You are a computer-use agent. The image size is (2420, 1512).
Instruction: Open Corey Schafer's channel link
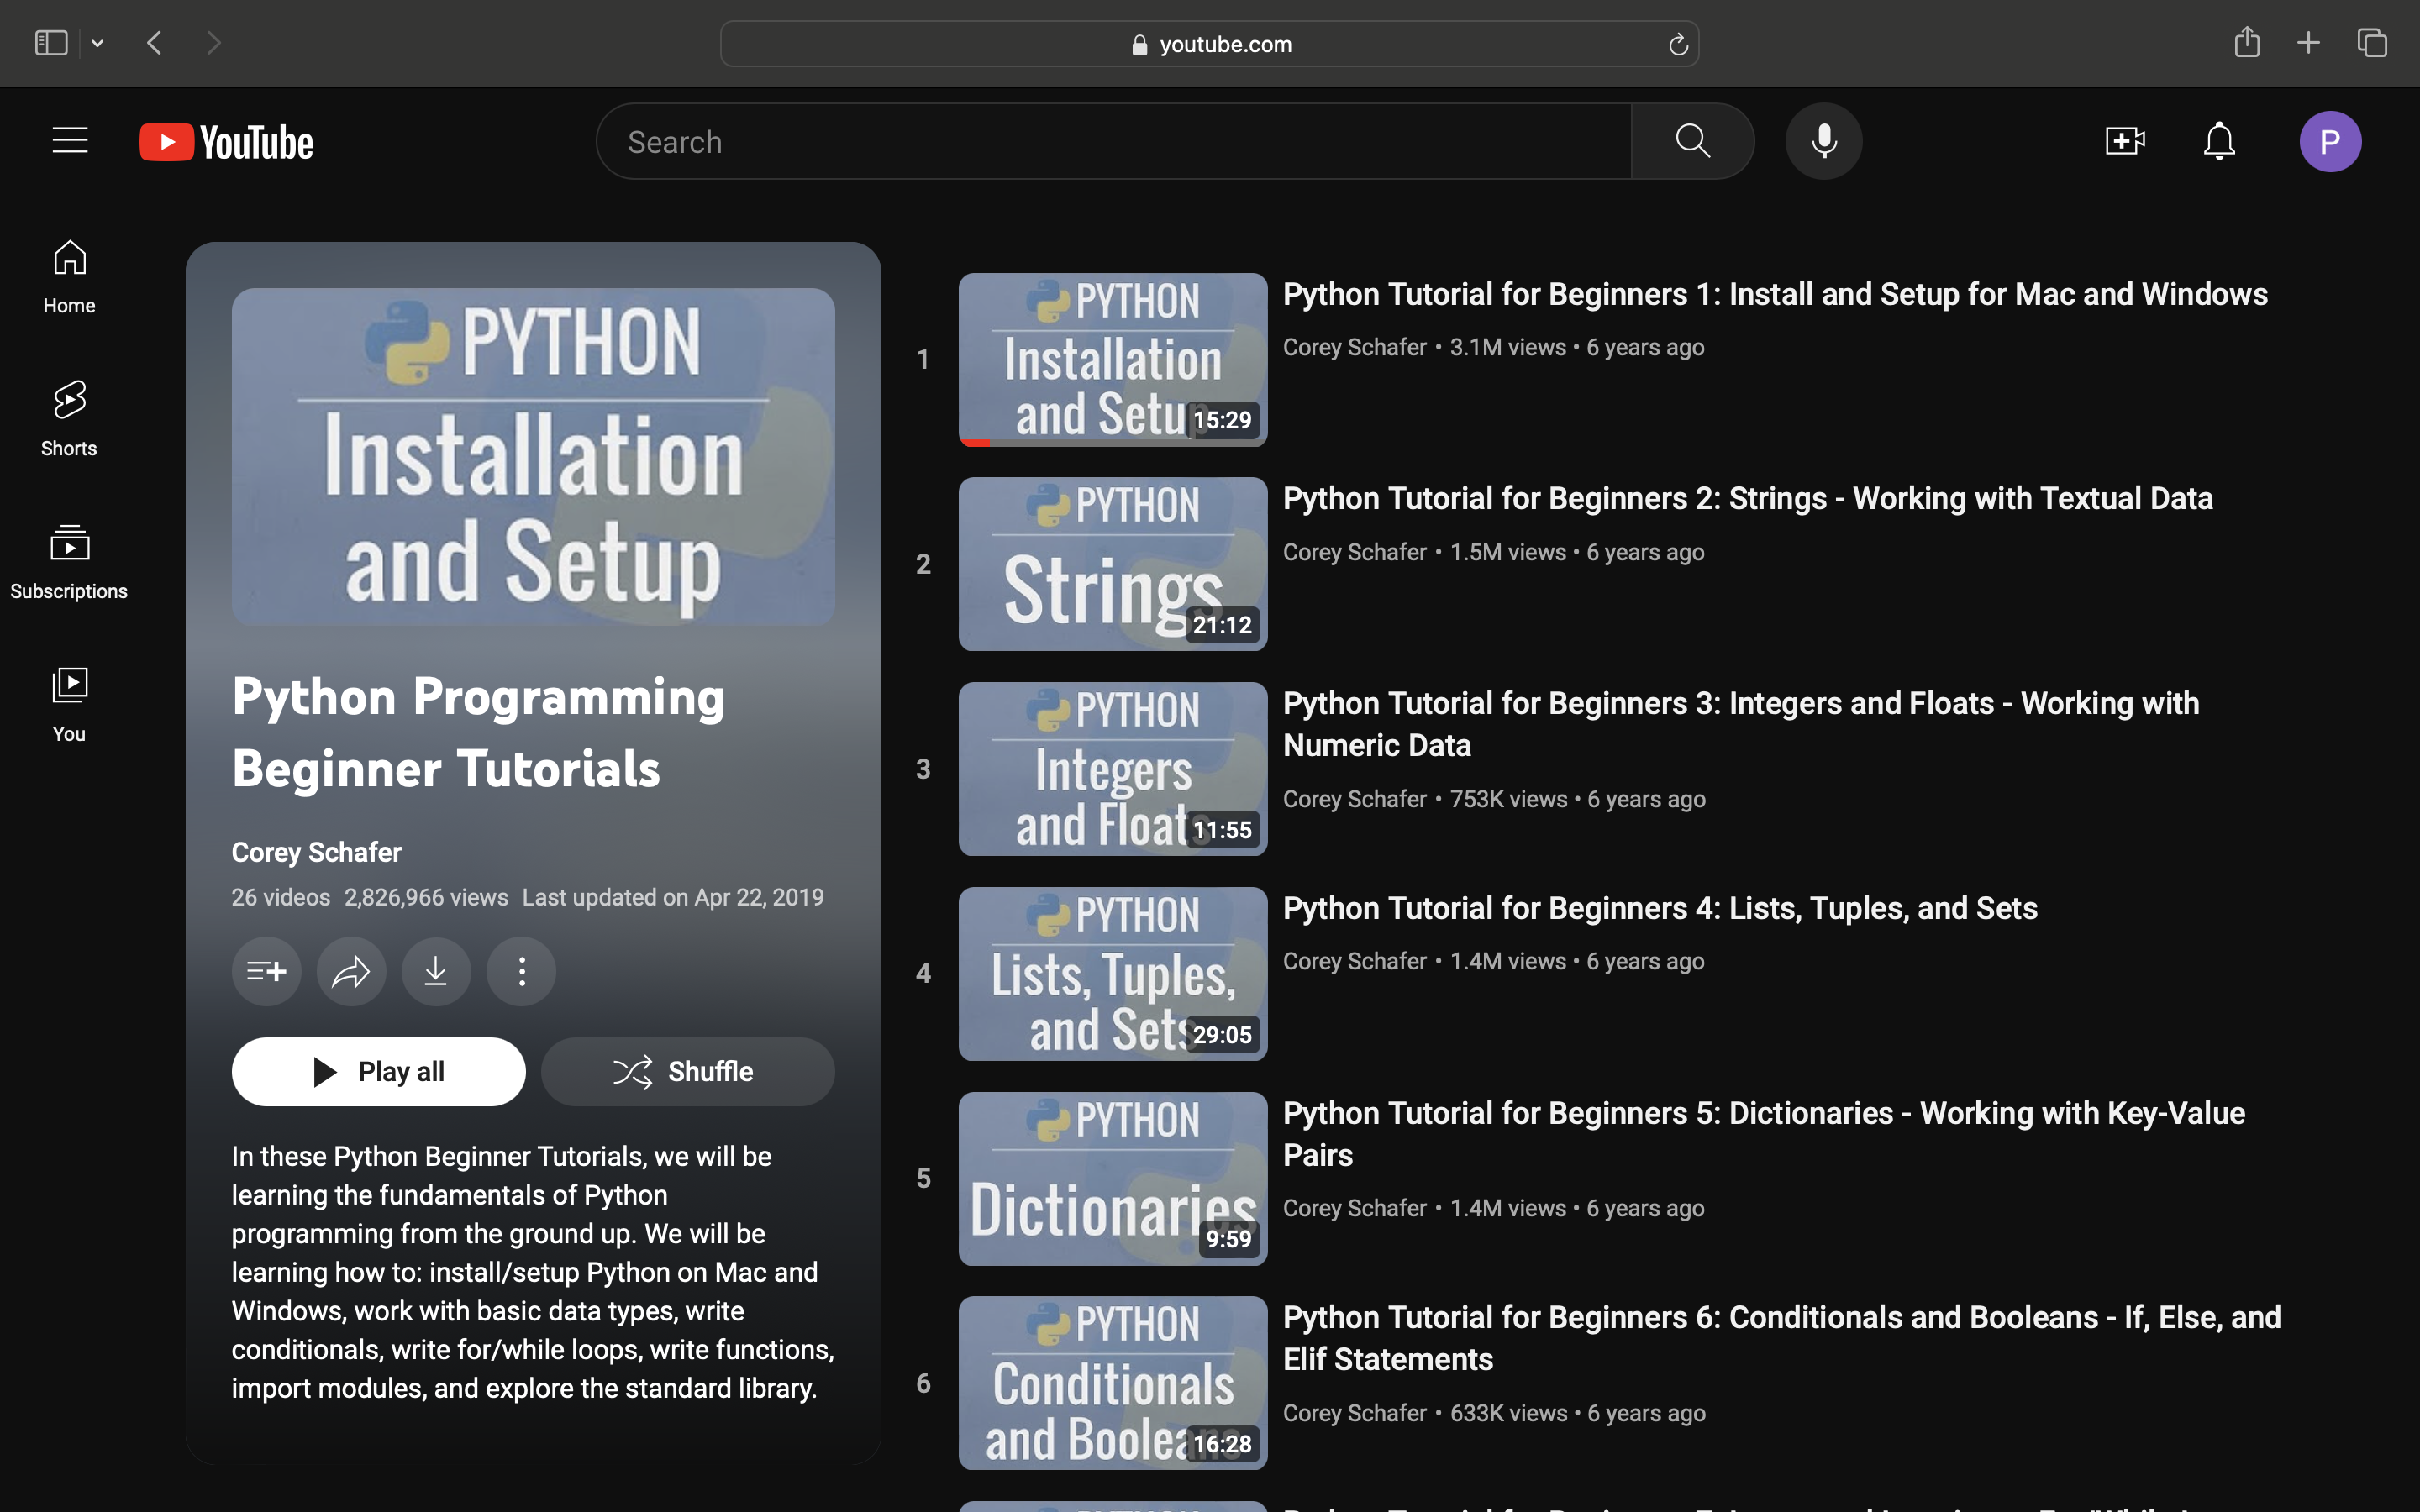point(316,851)
